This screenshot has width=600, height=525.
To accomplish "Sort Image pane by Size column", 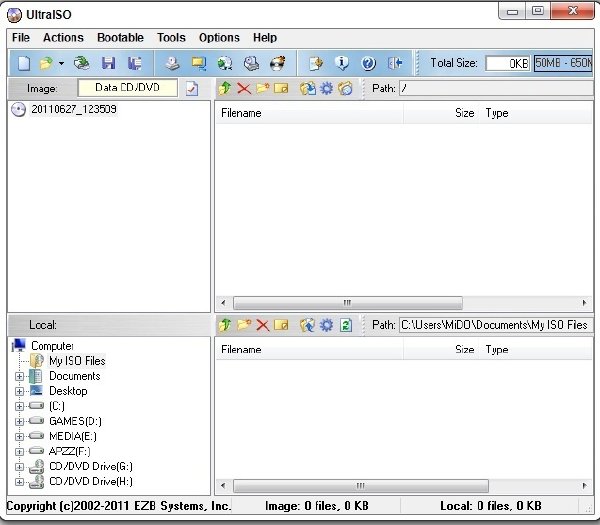I will [x=441, y=113].
